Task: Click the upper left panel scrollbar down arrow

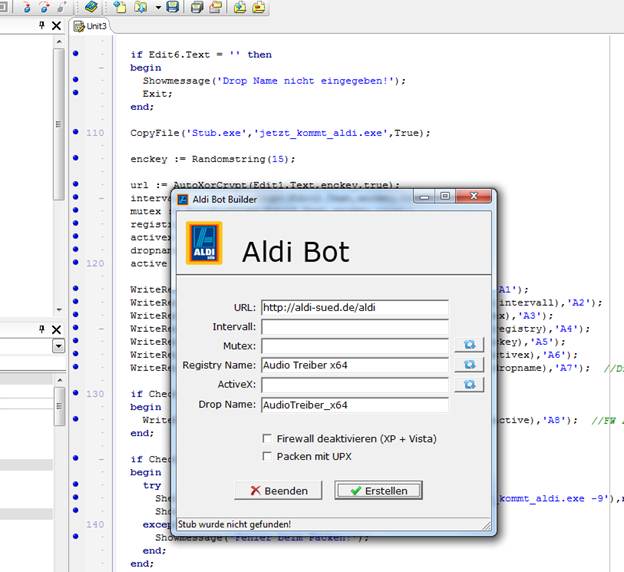Action: [59, 309]
